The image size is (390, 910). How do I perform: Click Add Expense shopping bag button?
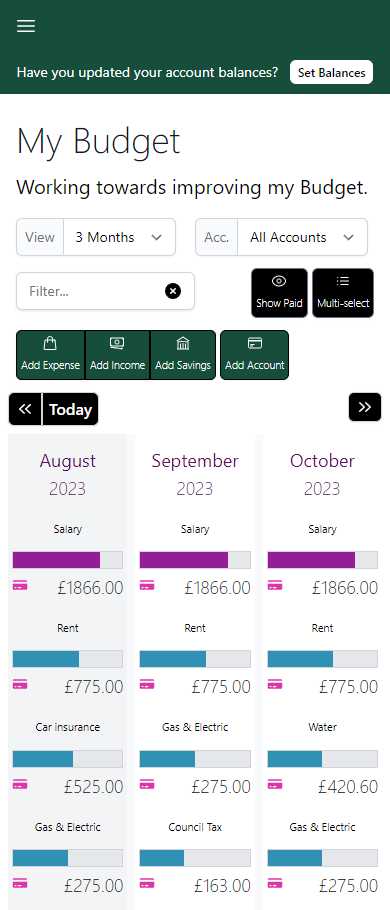tap(50, 355)
